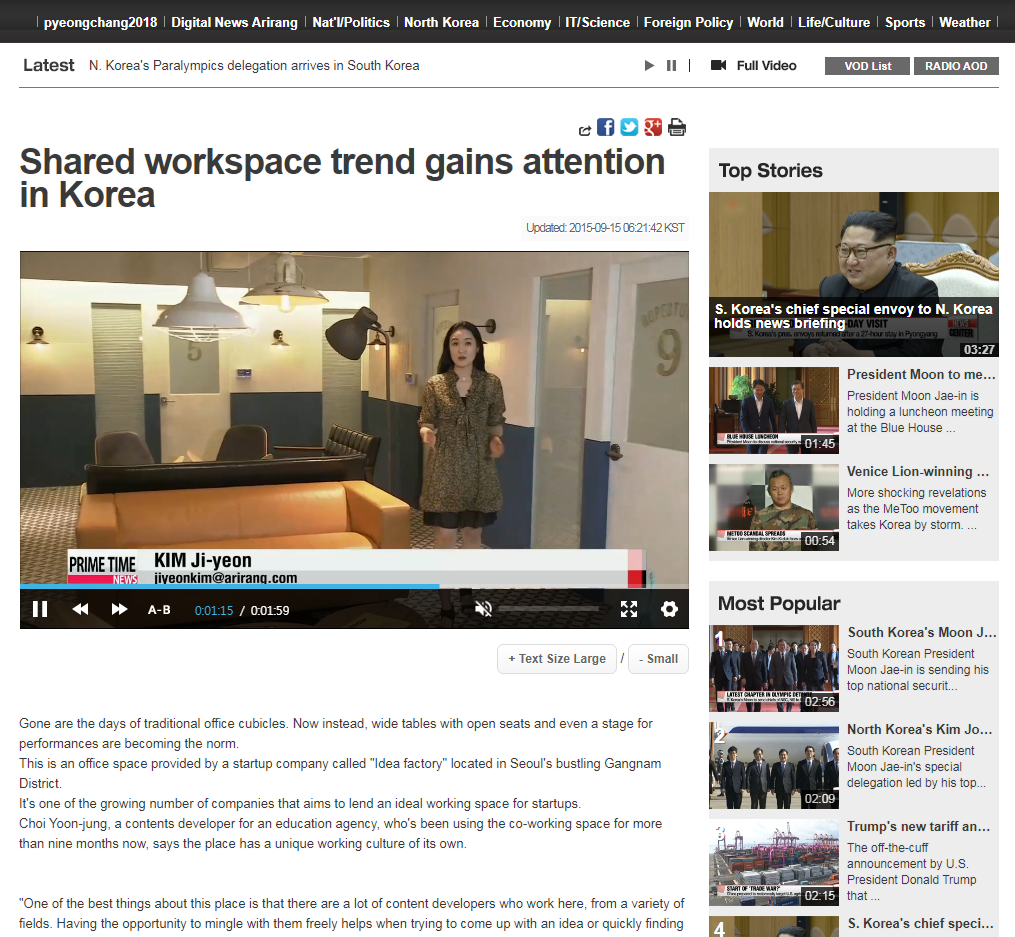Rewind the video
Viewport: 1015px width, 937px height.
tap(80, 609)
